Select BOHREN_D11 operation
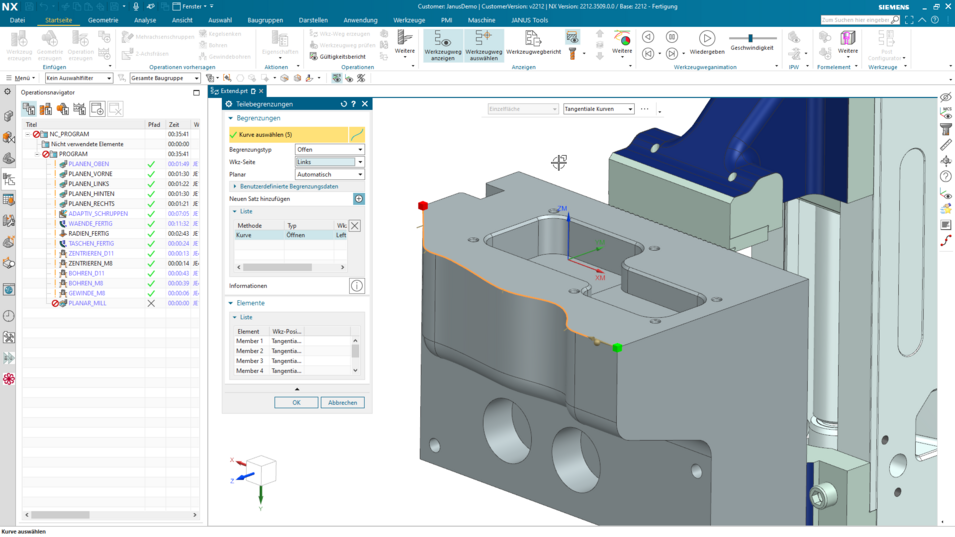 86,273
